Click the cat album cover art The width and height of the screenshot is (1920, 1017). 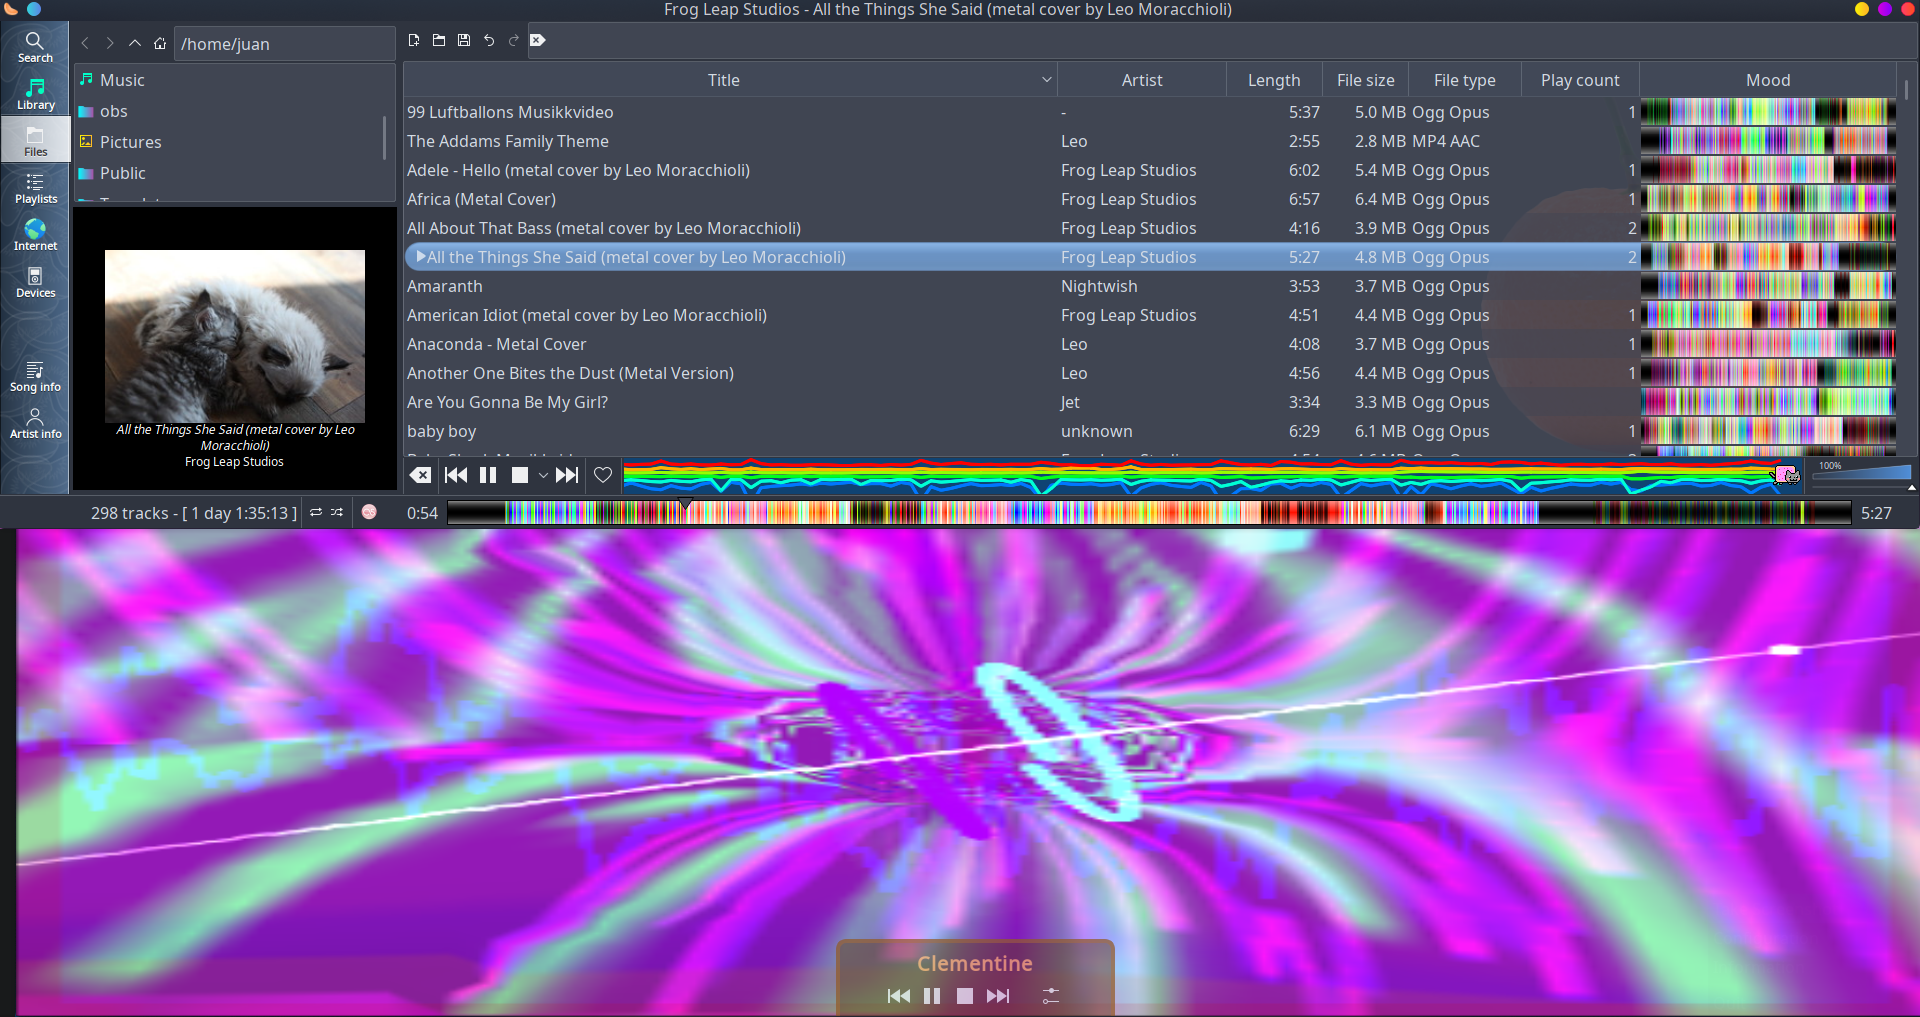point(235,336)
